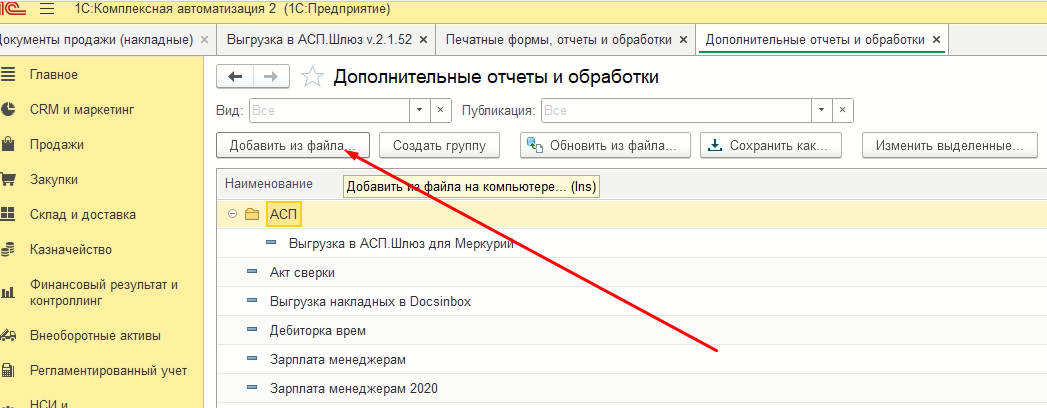Go back with the left arrow
Screen dimensions: 1047x408
click(x=235, y=77)
